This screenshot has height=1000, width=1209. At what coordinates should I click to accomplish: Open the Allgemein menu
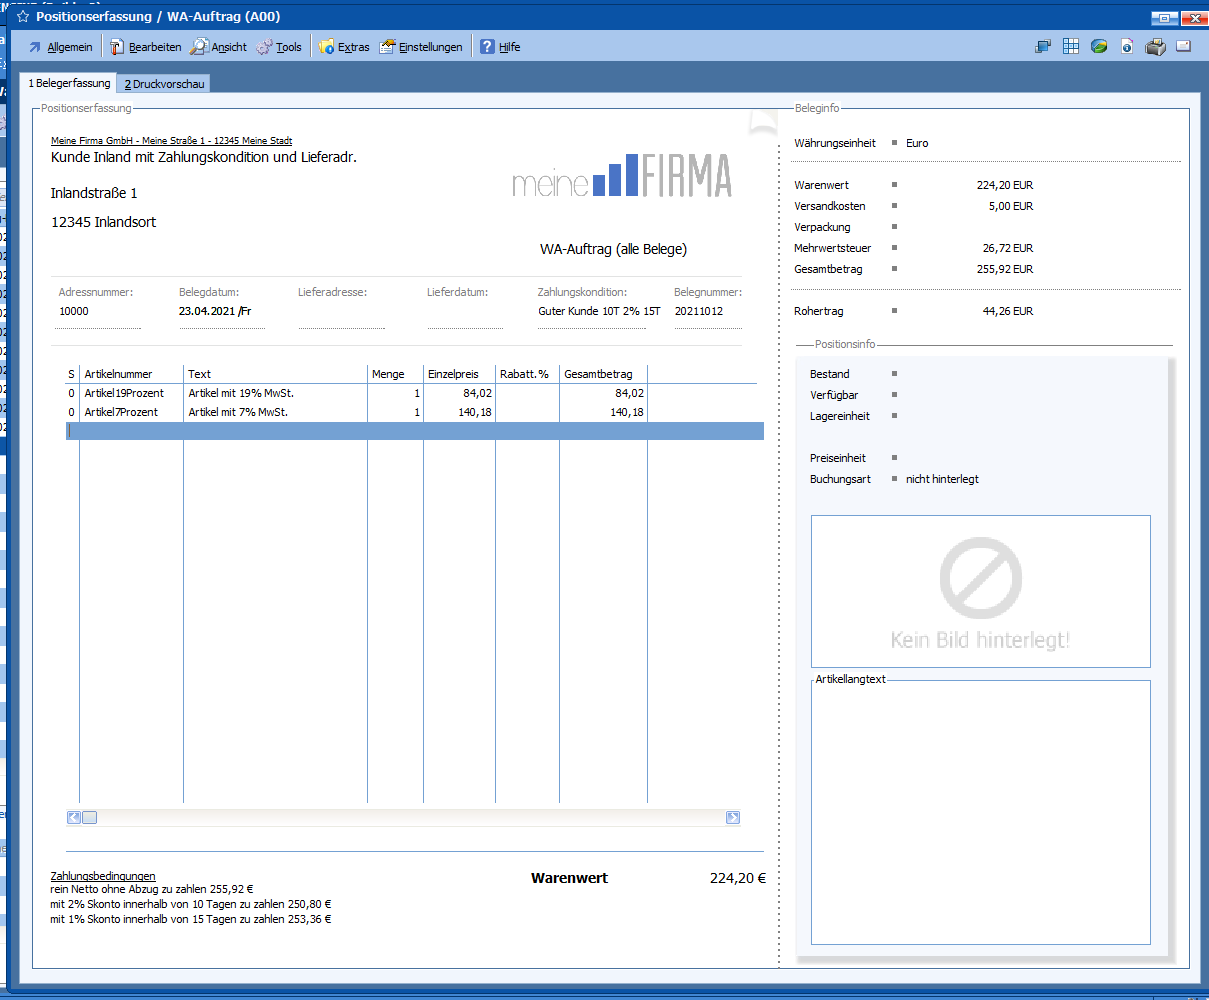click(x=60, y=47)
